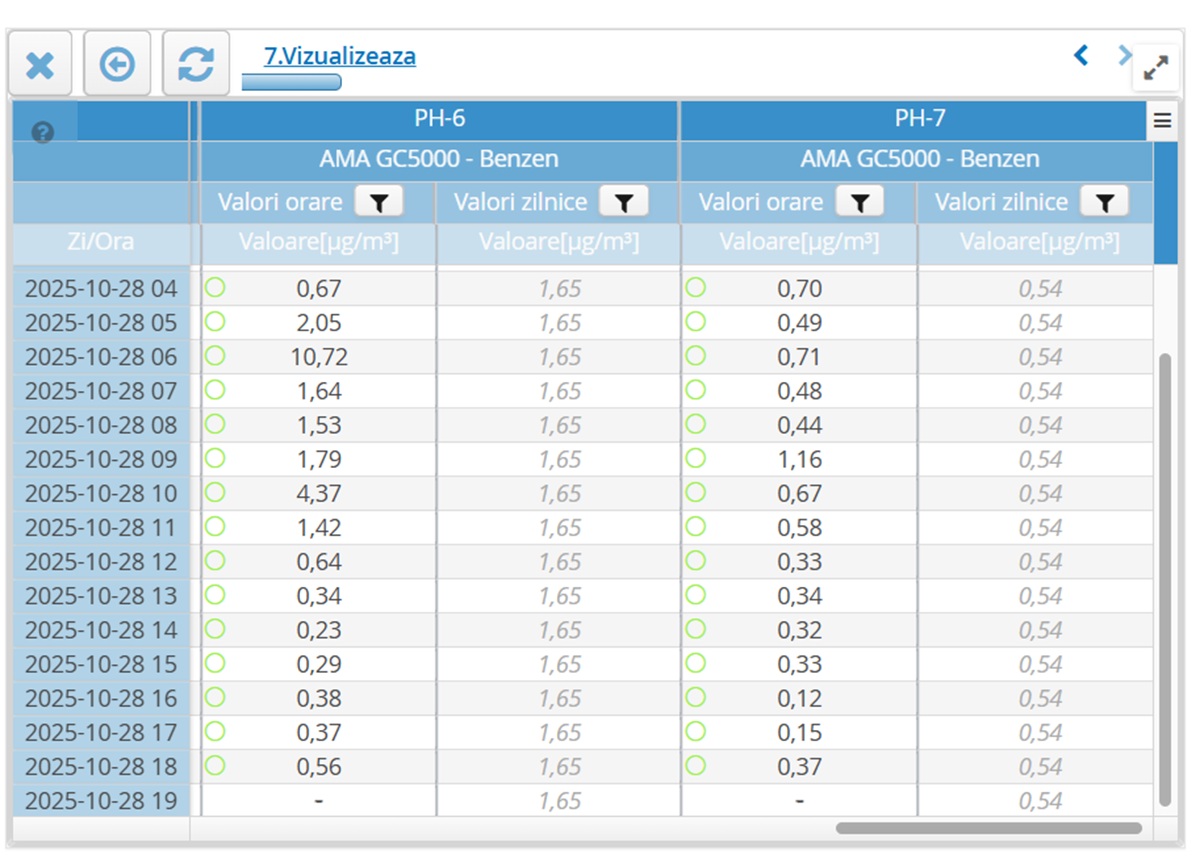Open filter for PH-6 Valori orare
1200x863 pixels.
(x=379, y=202)
